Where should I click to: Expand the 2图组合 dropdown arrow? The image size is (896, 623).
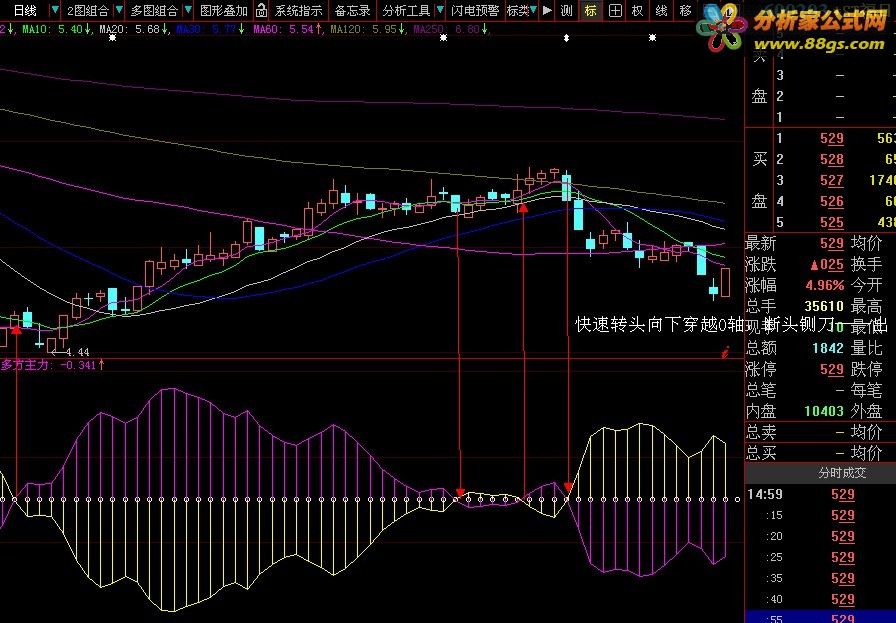pyautogui.click(x=119, y=10)
